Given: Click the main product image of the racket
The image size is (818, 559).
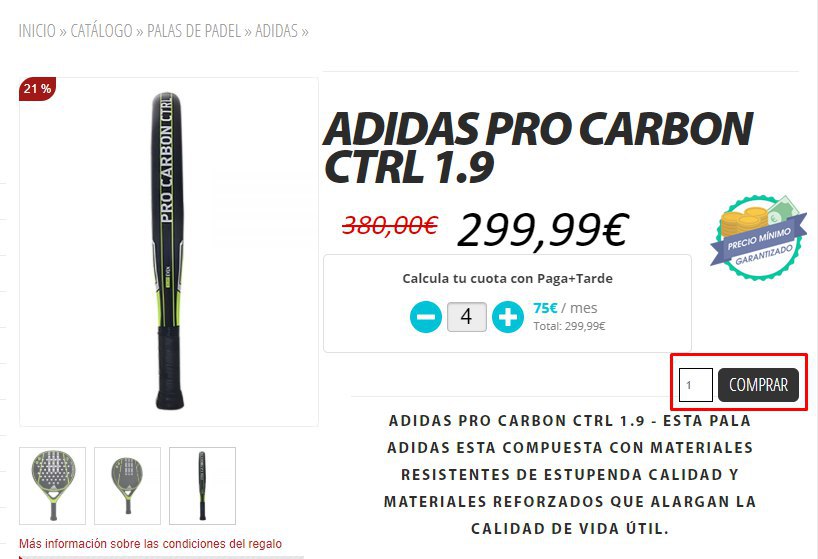Looking at the screenshot, I should click(x=169, y=252).
